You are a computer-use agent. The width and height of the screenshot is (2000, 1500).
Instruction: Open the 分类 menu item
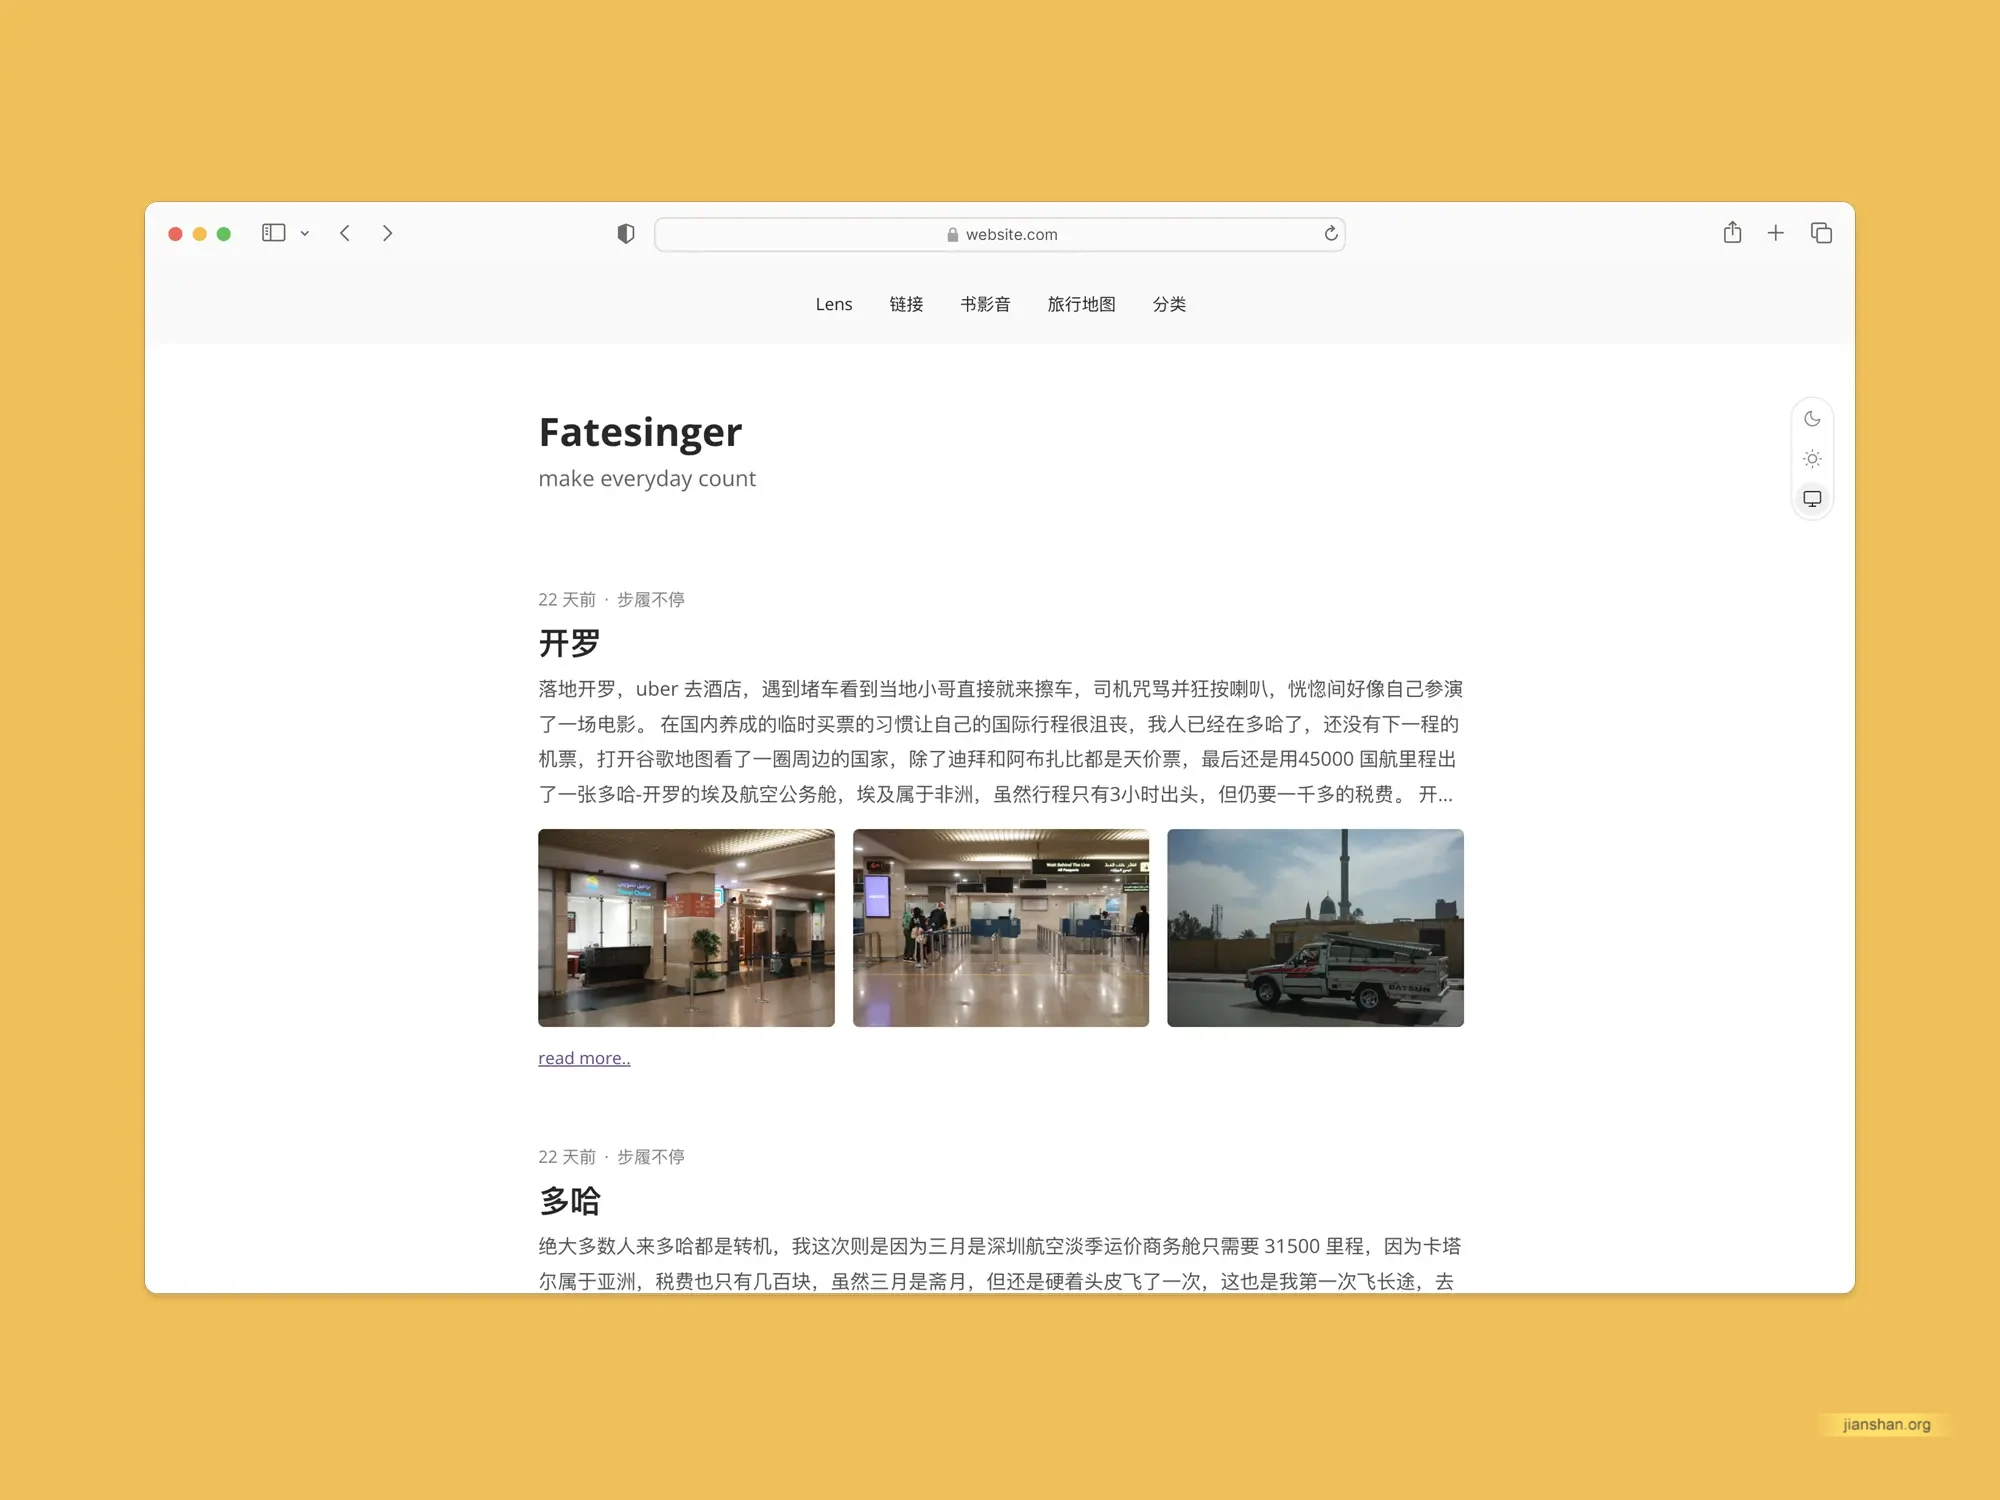coord(1169,304)
